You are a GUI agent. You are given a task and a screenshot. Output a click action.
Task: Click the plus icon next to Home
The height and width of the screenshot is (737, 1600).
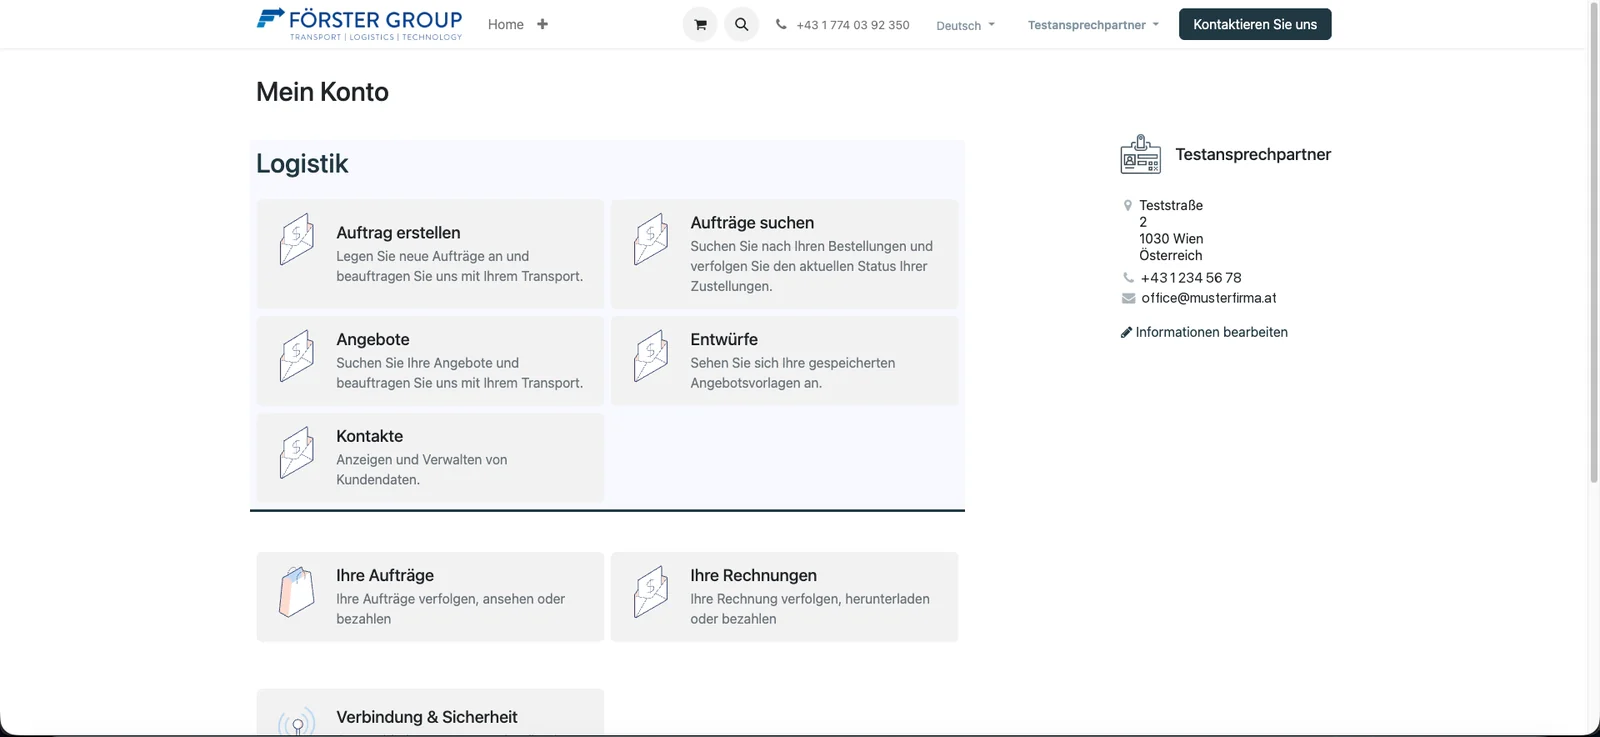(542, 24)
